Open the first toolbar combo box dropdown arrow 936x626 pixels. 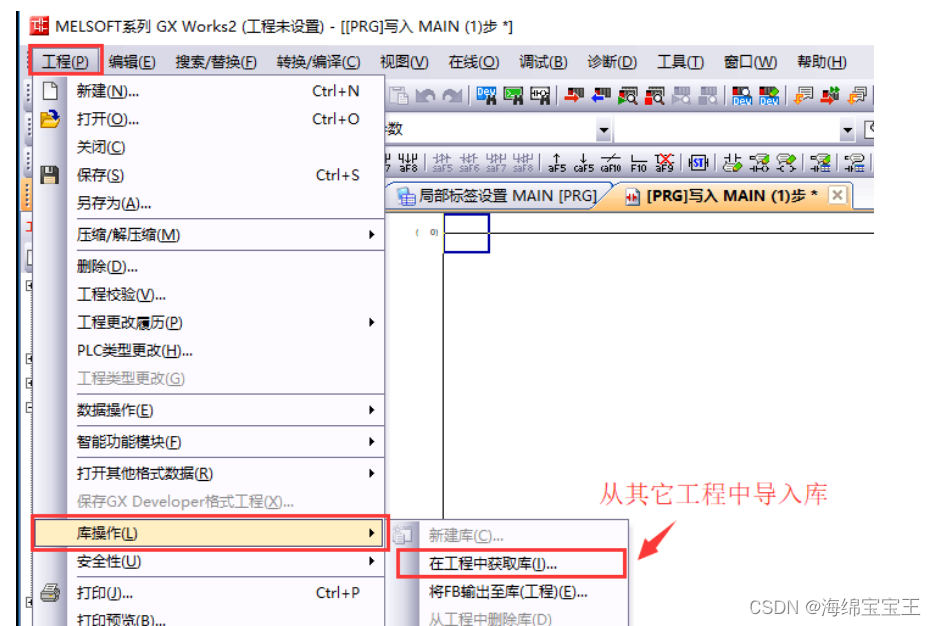click(x=604, y=129)
